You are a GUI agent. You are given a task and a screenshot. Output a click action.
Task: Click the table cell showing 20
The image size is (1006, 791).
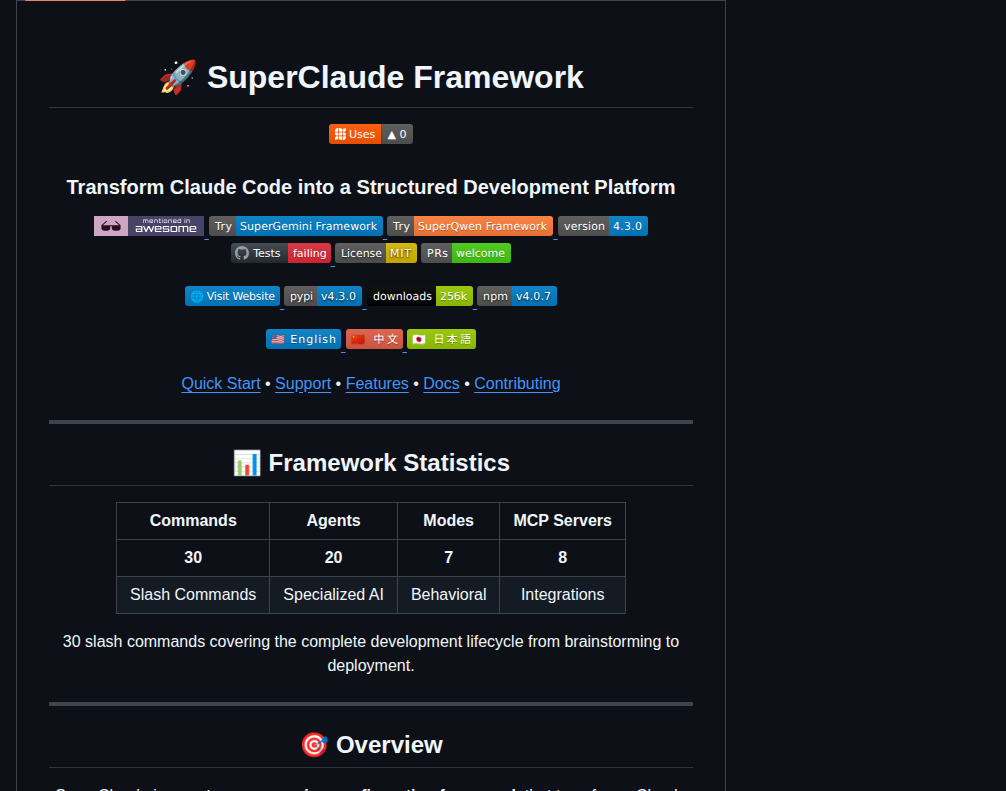[x=334, y=557]
